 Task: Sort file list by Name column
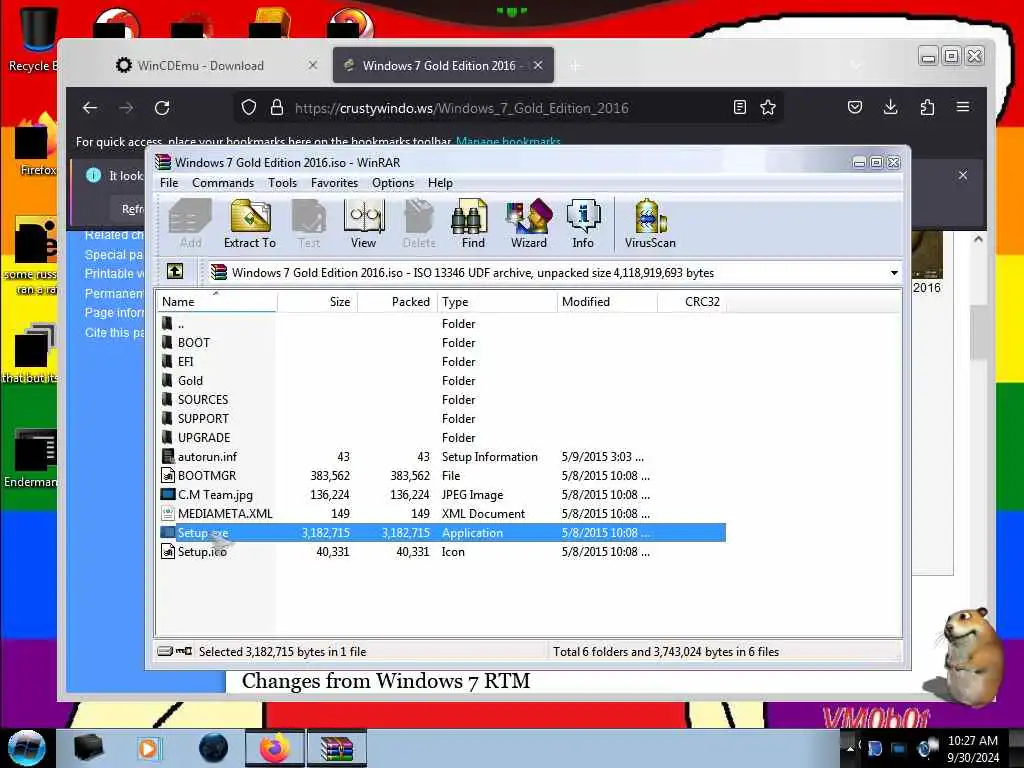click(x=217, y=302)
